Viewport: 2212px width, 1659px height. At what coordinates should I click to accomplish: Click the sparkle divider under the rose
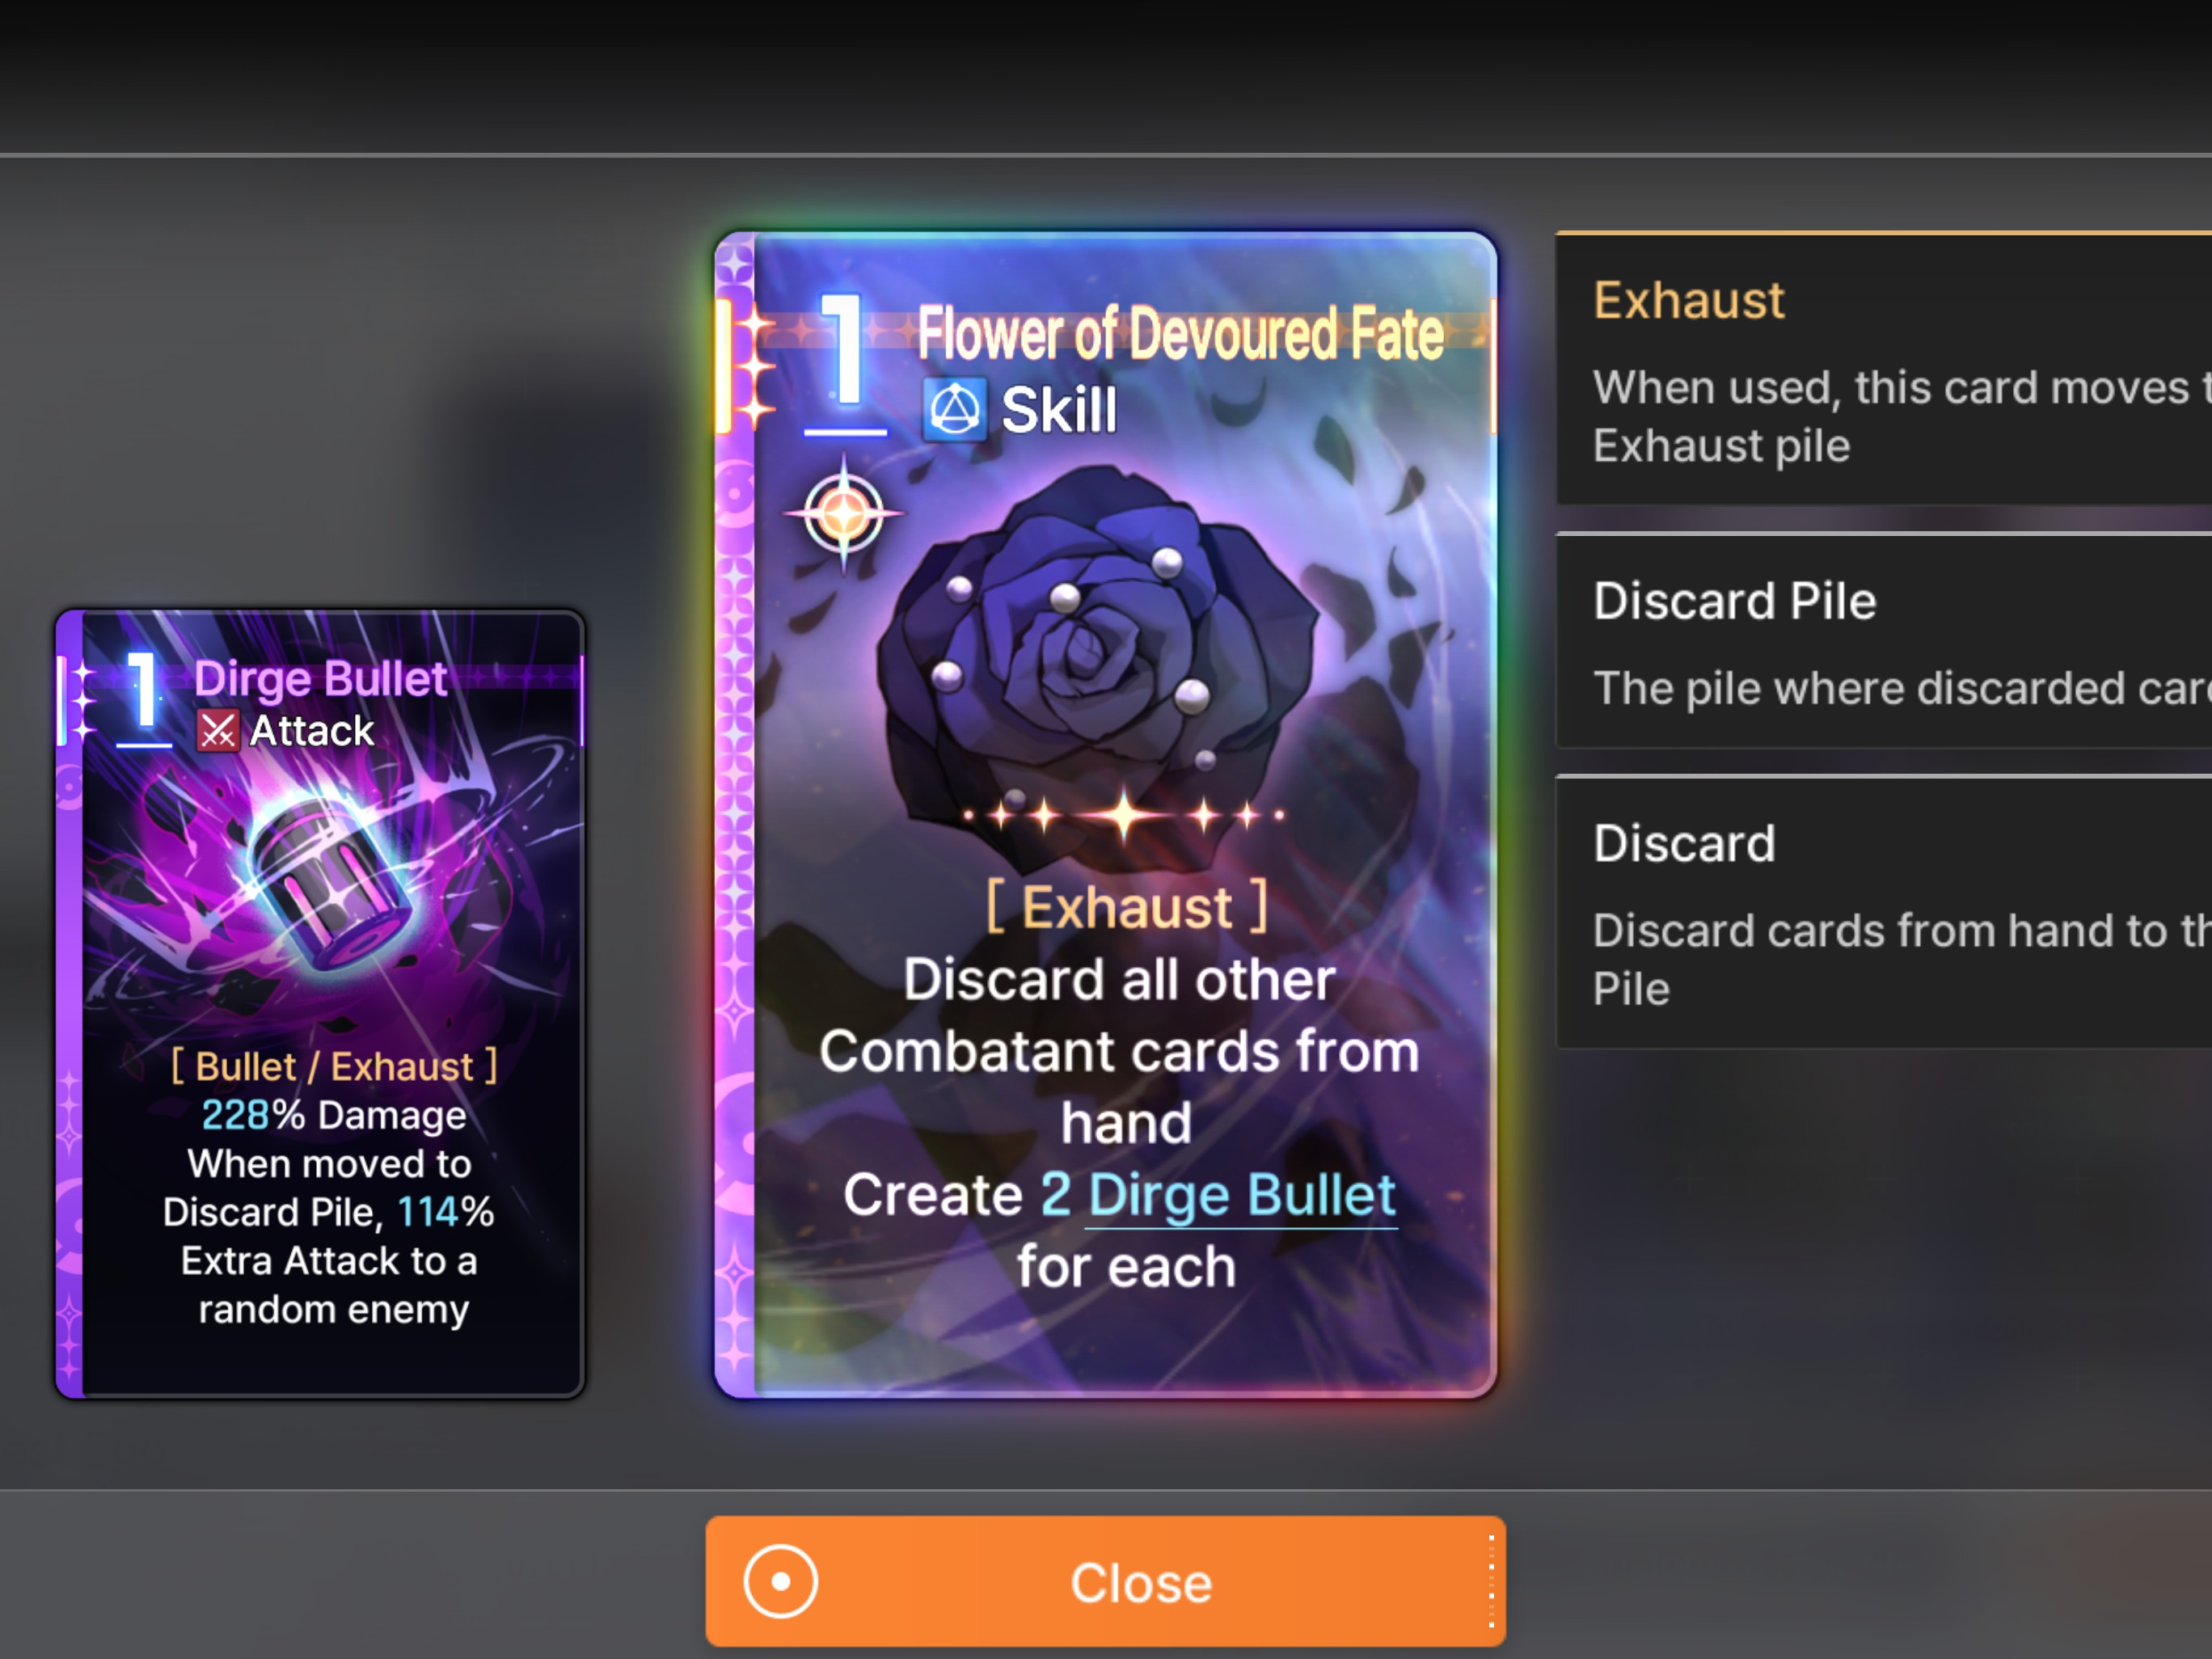1124,815
